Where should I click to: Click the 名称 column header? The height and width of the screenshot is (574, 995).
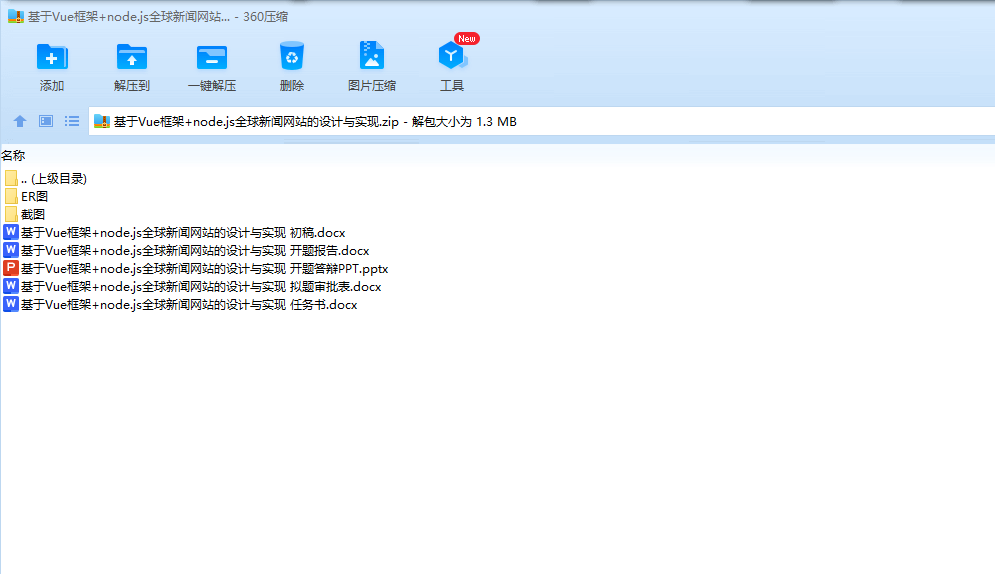click(13, 155)
